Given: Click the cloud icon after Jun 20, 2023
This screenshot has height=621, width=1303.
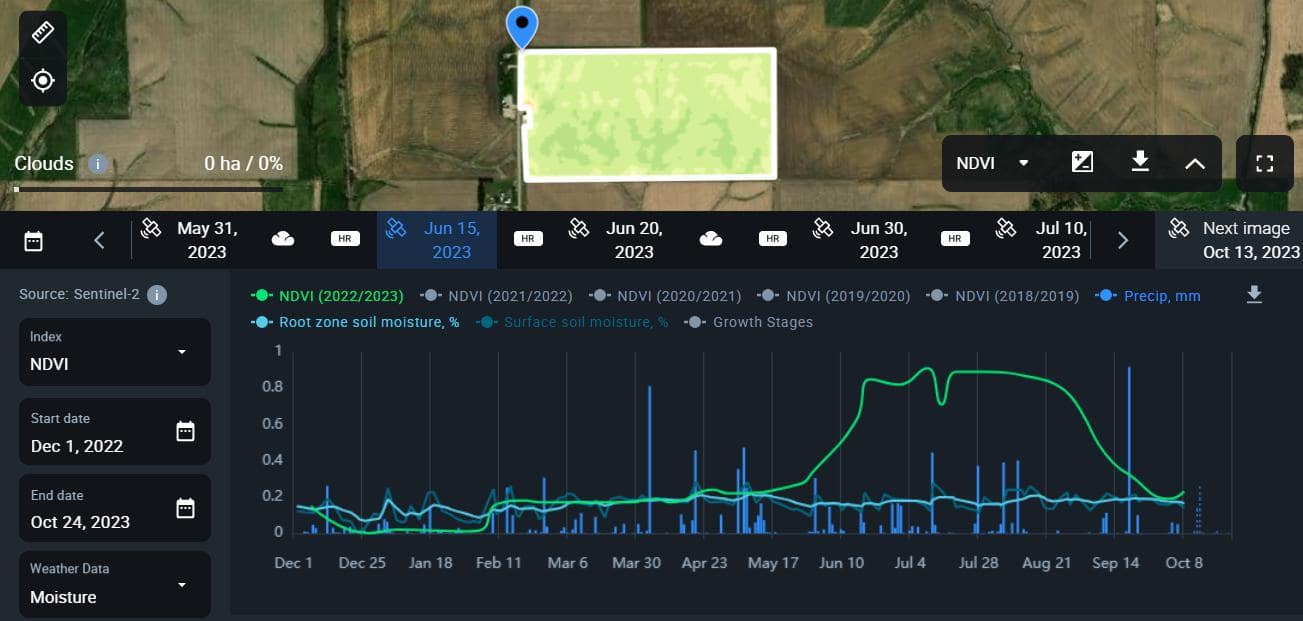Looking at the screenshot, I should (x=711, y=239).
